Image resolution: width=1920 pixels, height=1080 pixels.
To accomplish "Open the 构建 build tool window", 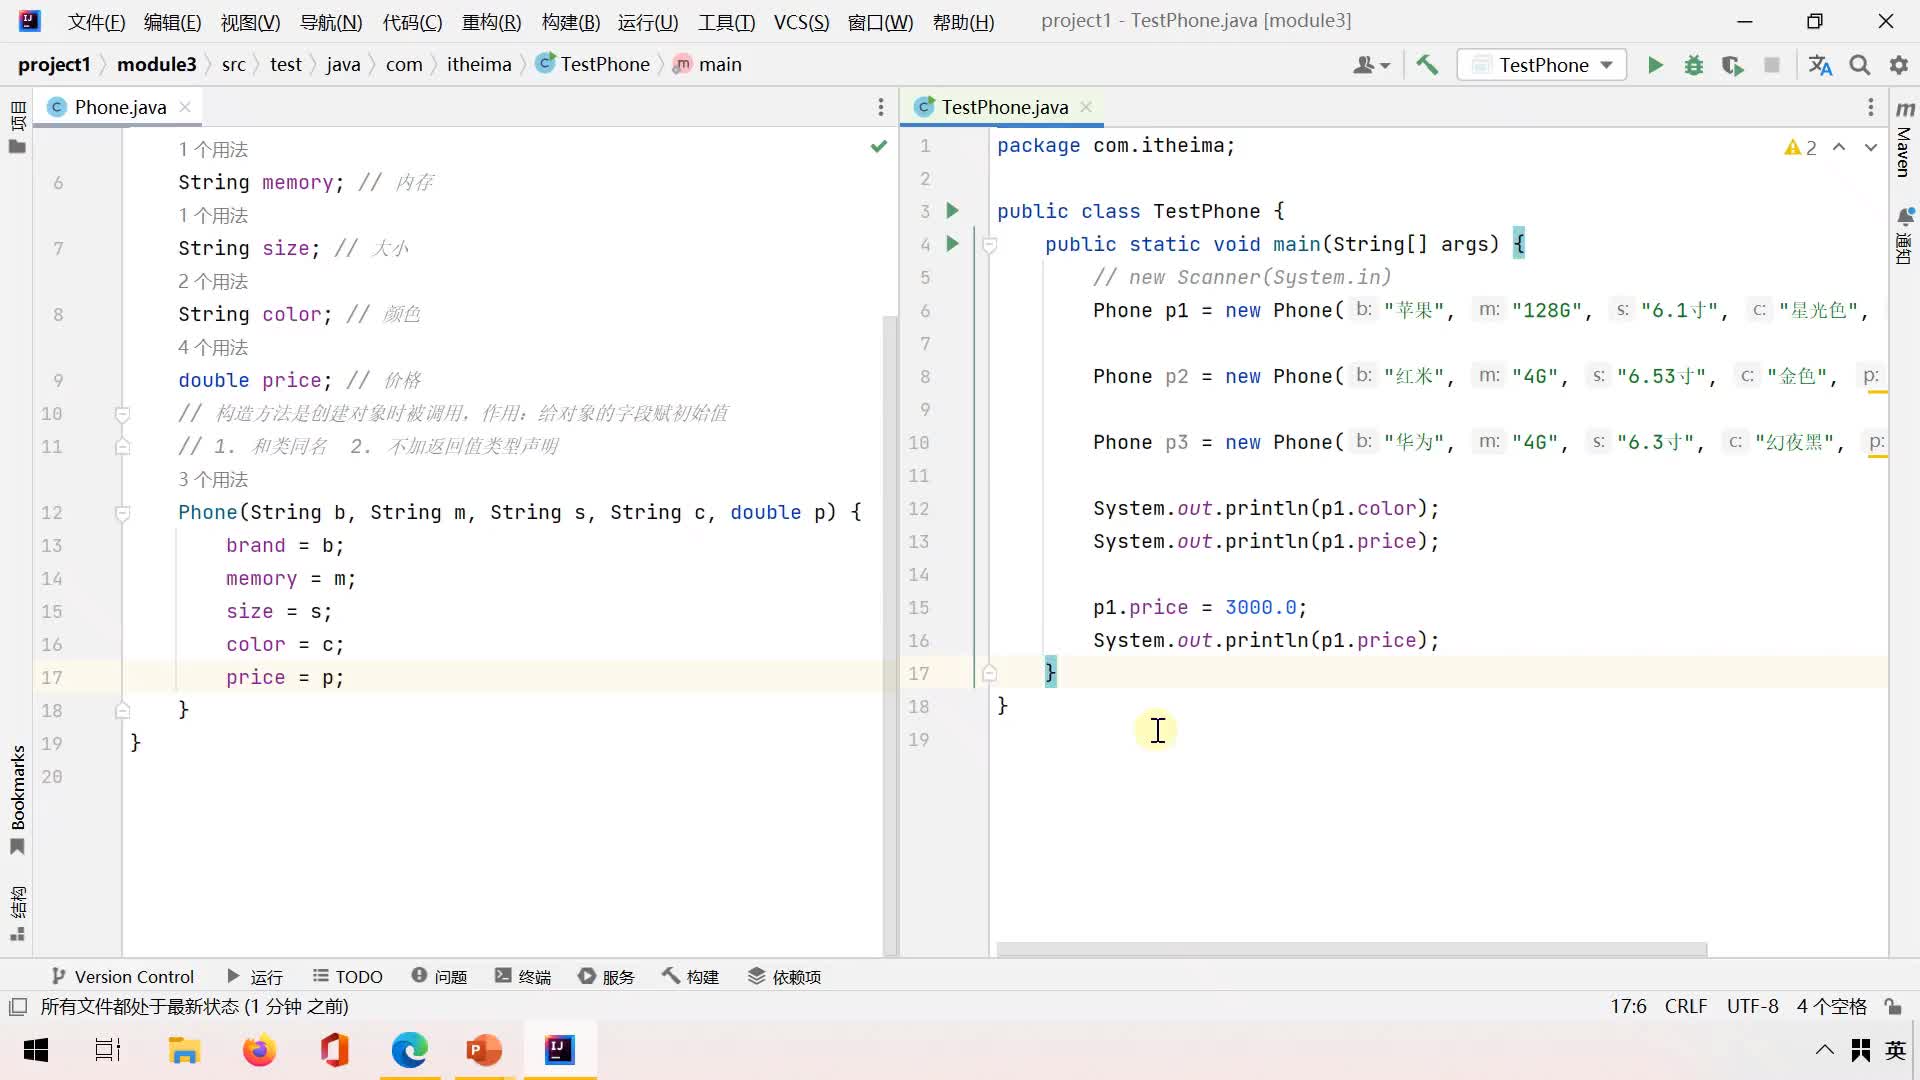I will [x=691, y=977].
